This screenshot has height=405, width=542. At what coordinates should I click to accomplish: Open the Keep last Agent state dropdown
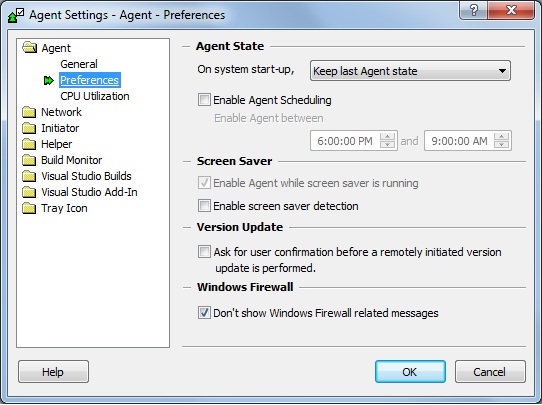[x=410, y=71]
